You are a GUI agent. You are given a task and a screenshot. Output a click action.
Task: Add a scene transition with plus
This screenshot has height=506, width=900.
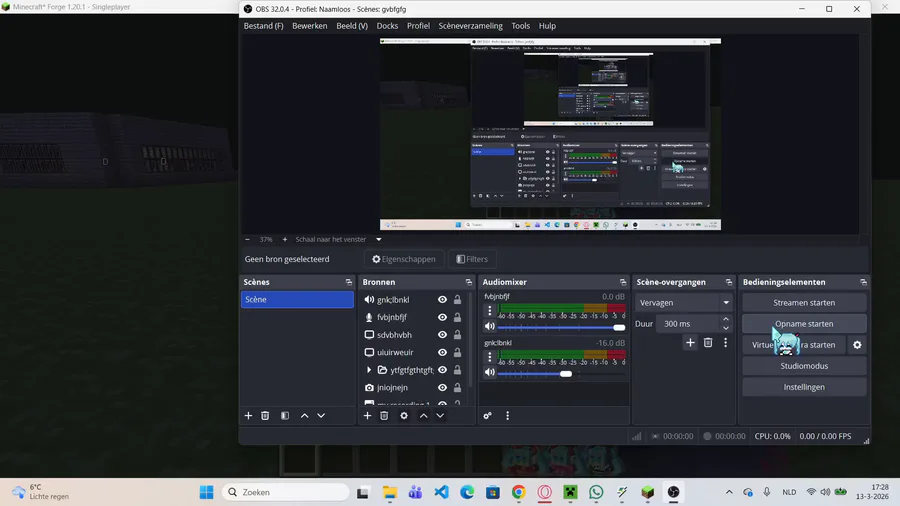pos(690,342)
